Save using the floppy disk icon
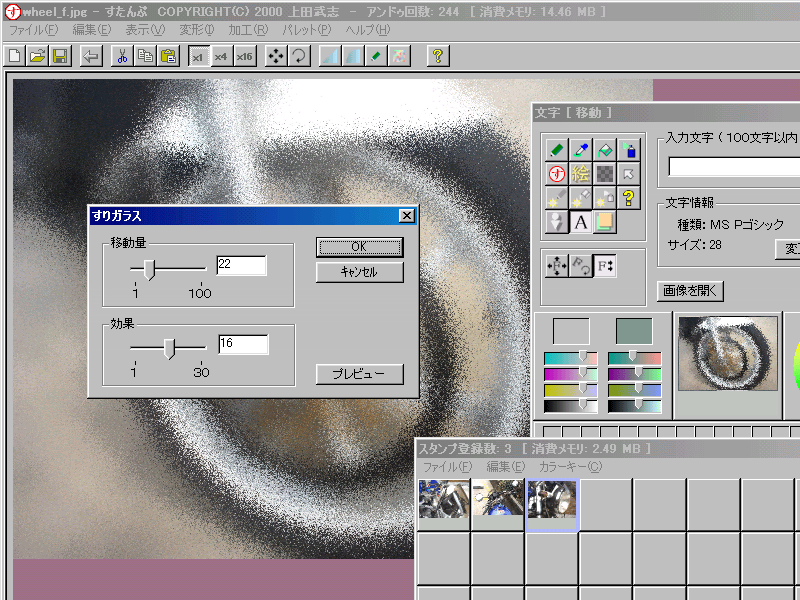 pos(60,56)
